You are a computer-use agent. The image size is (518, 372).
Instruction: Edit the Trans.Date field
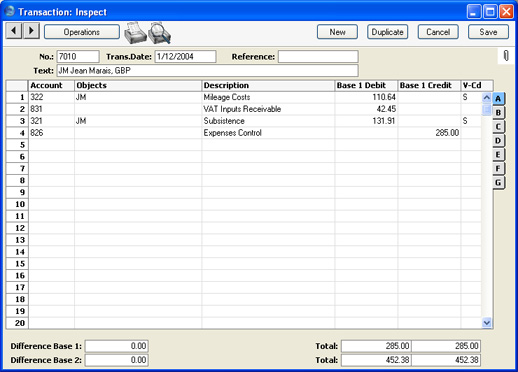[185, 57]
